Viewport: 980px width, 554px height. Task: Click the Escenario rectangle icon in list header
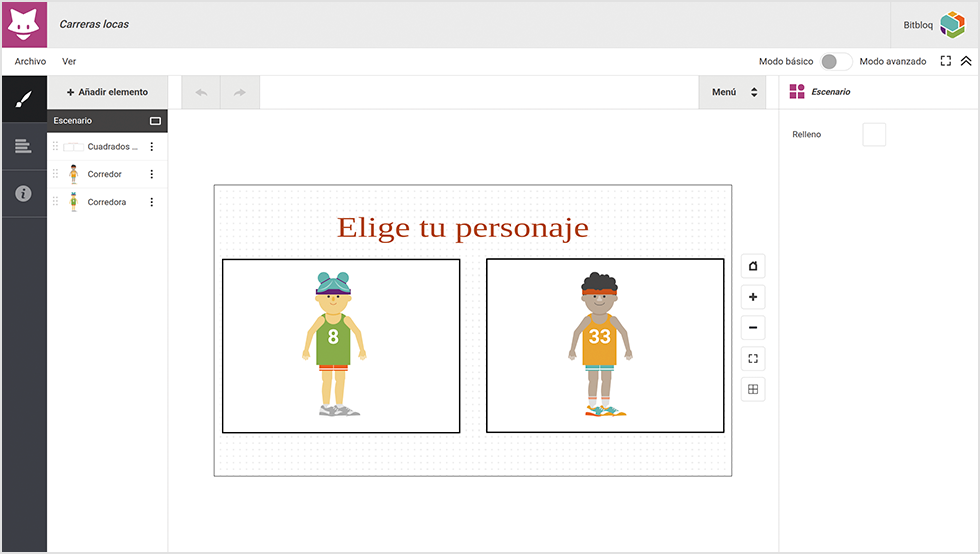(x=155, y=121)
